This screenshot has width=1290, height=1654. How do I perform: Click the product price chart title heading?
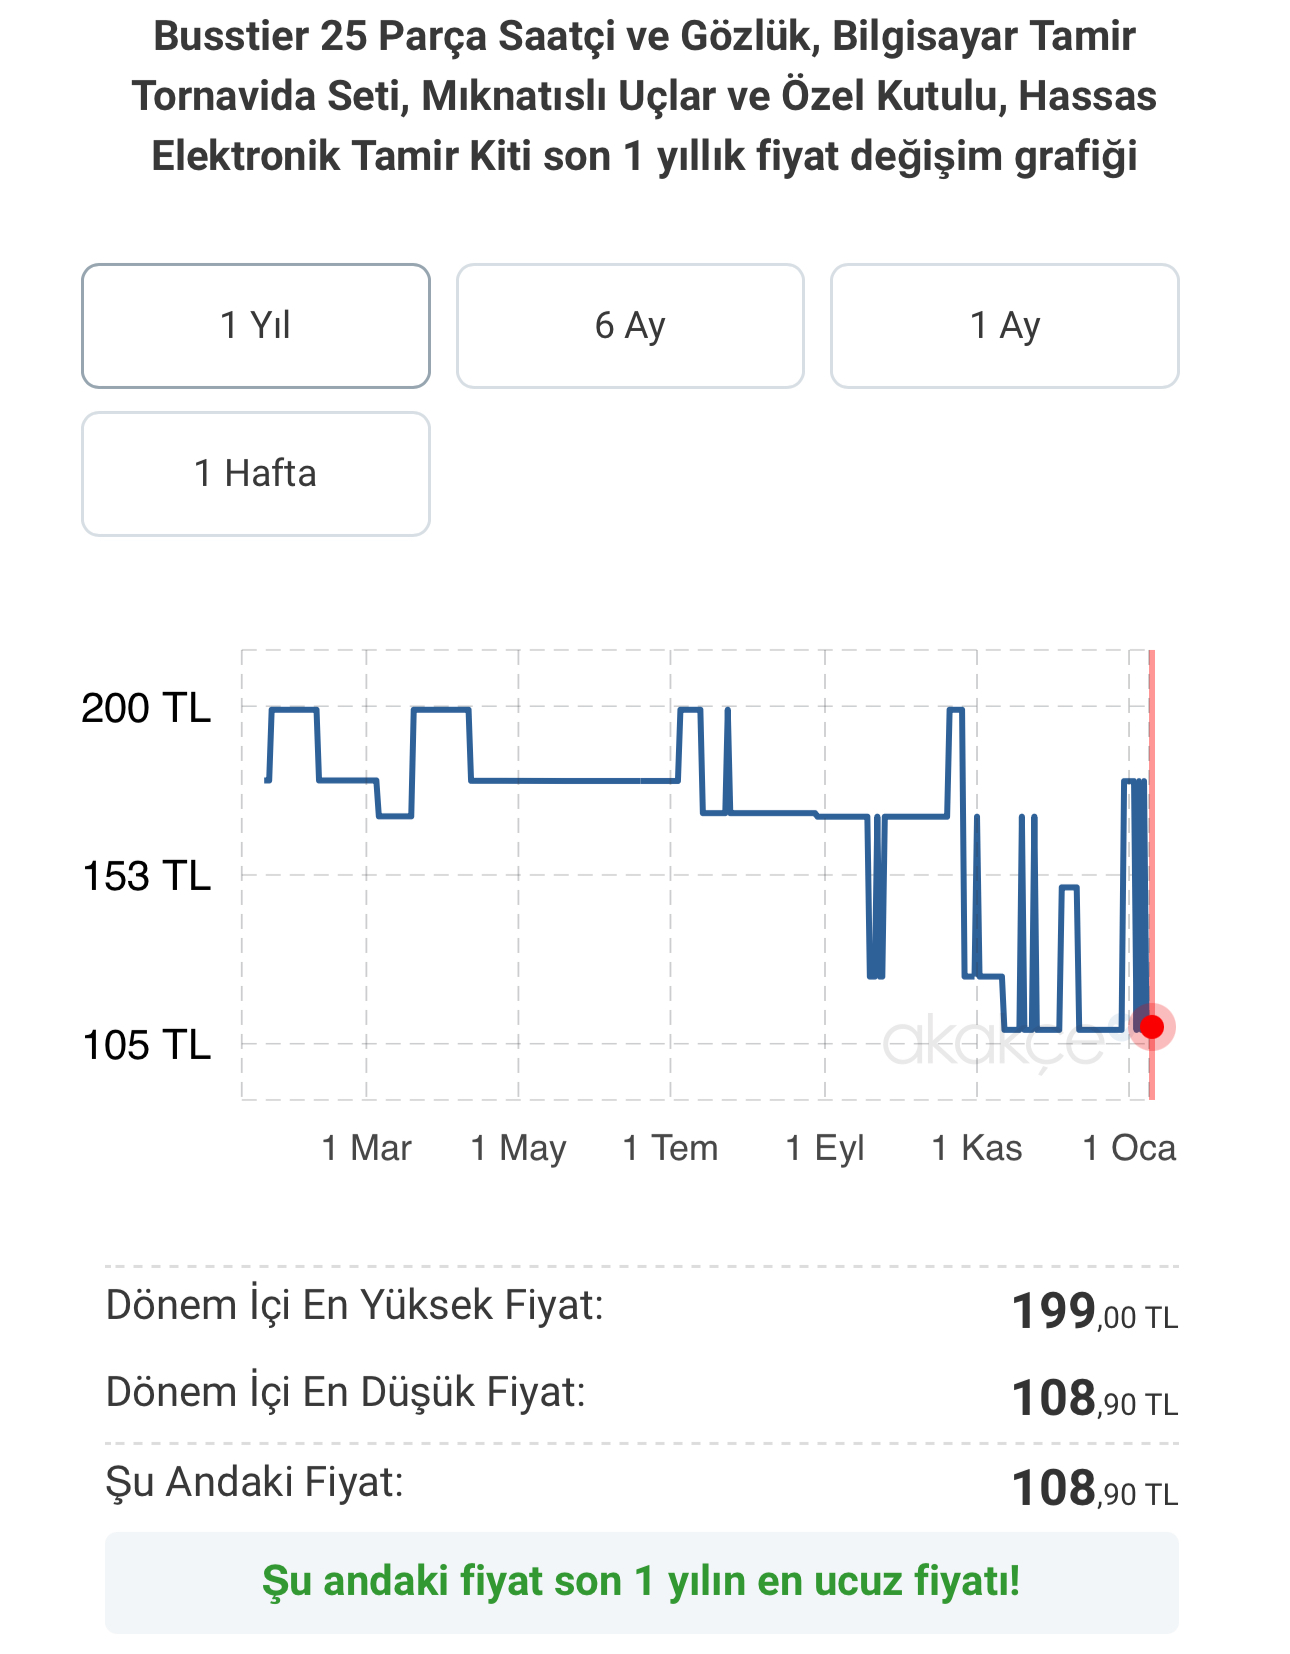click(644, 96)
